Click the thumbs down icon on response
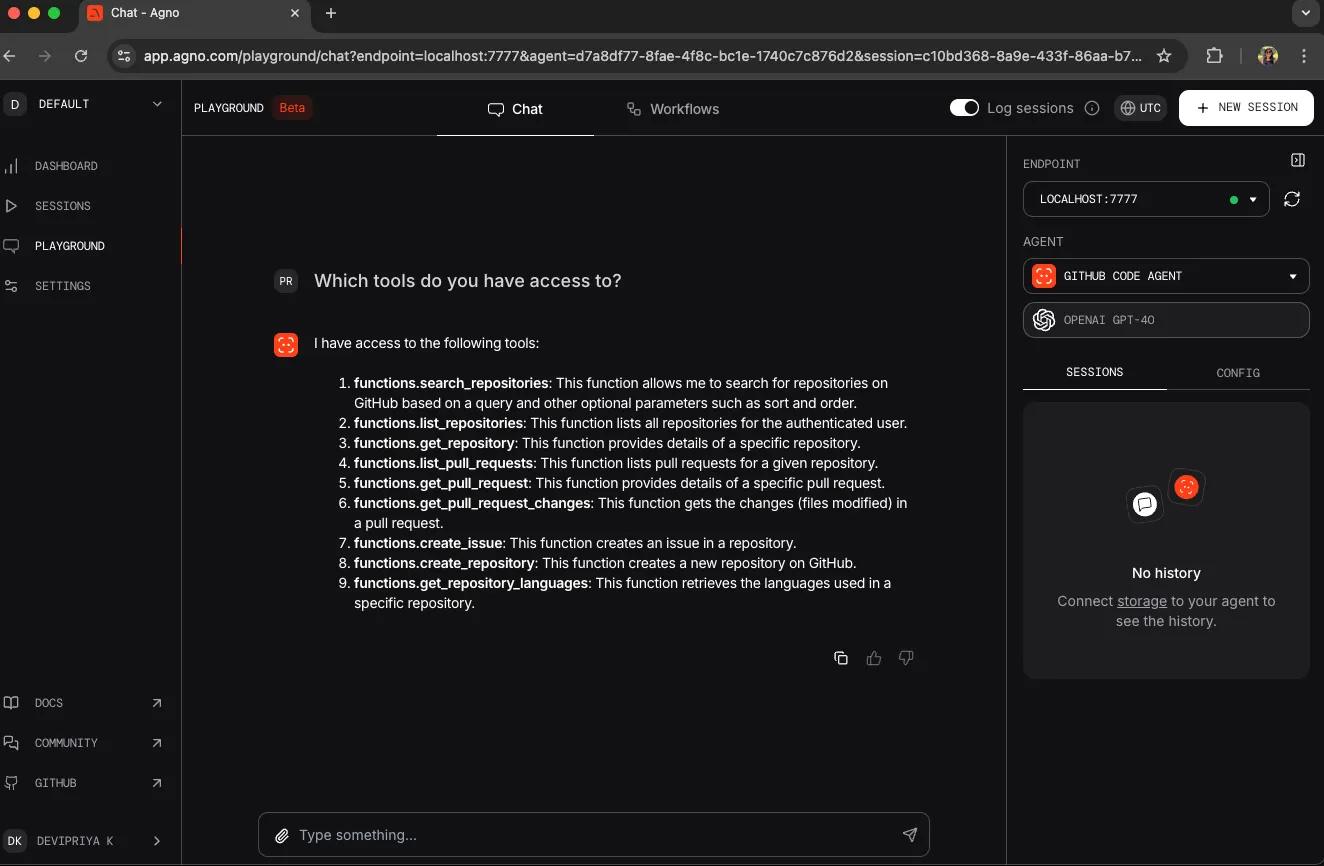Image resolution: width=1324 pixels, height=866 pixels. pos(906,658)
